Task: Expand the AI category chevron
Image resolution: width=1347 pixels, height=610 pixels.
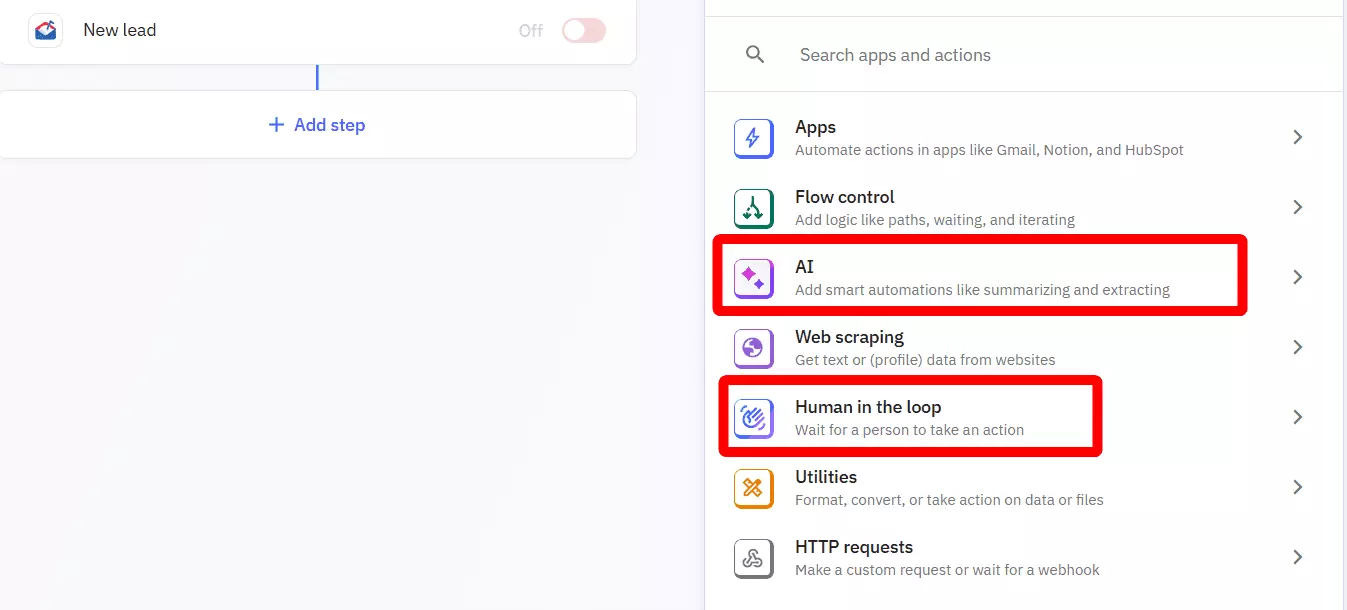Action: [x=1297, y=277]
